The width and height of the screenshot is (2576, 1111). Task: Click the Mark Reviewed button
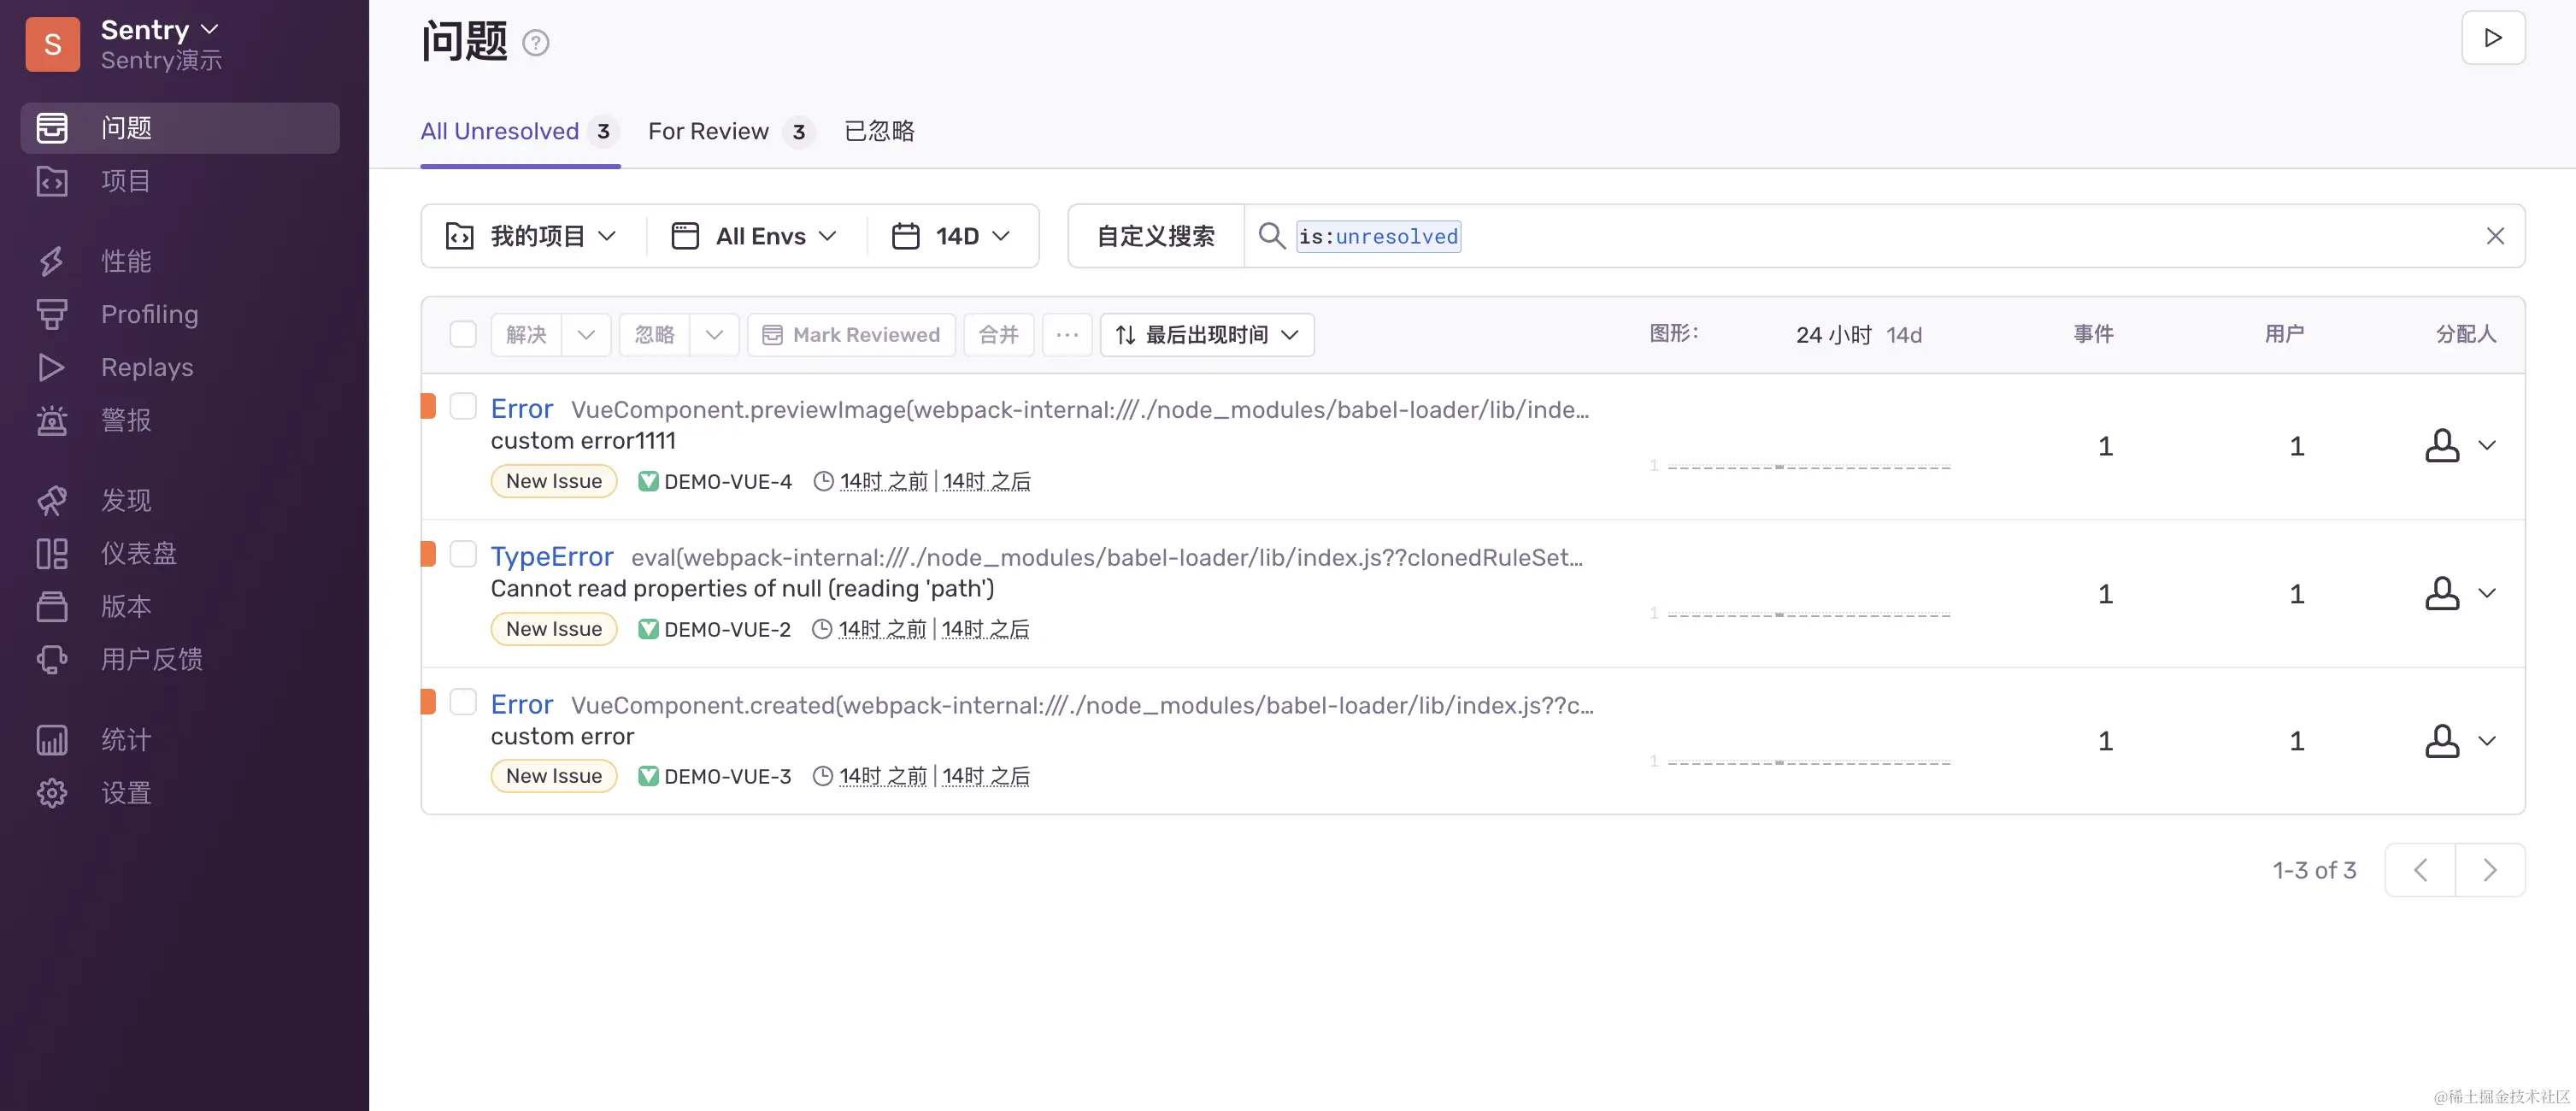[851, 335]
